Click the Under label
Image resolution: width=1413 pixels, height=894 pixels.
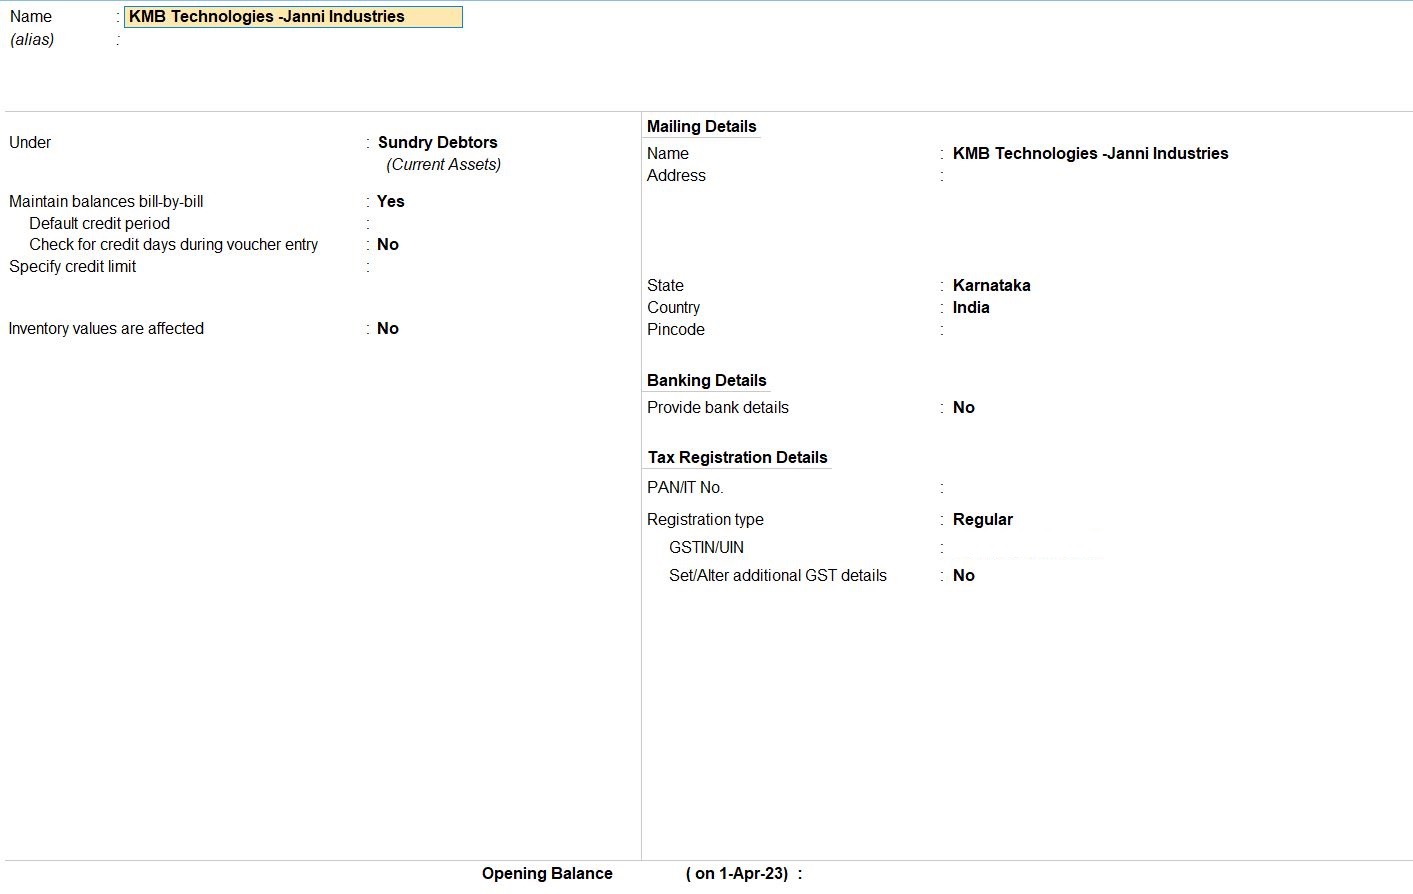click(30, 142)
